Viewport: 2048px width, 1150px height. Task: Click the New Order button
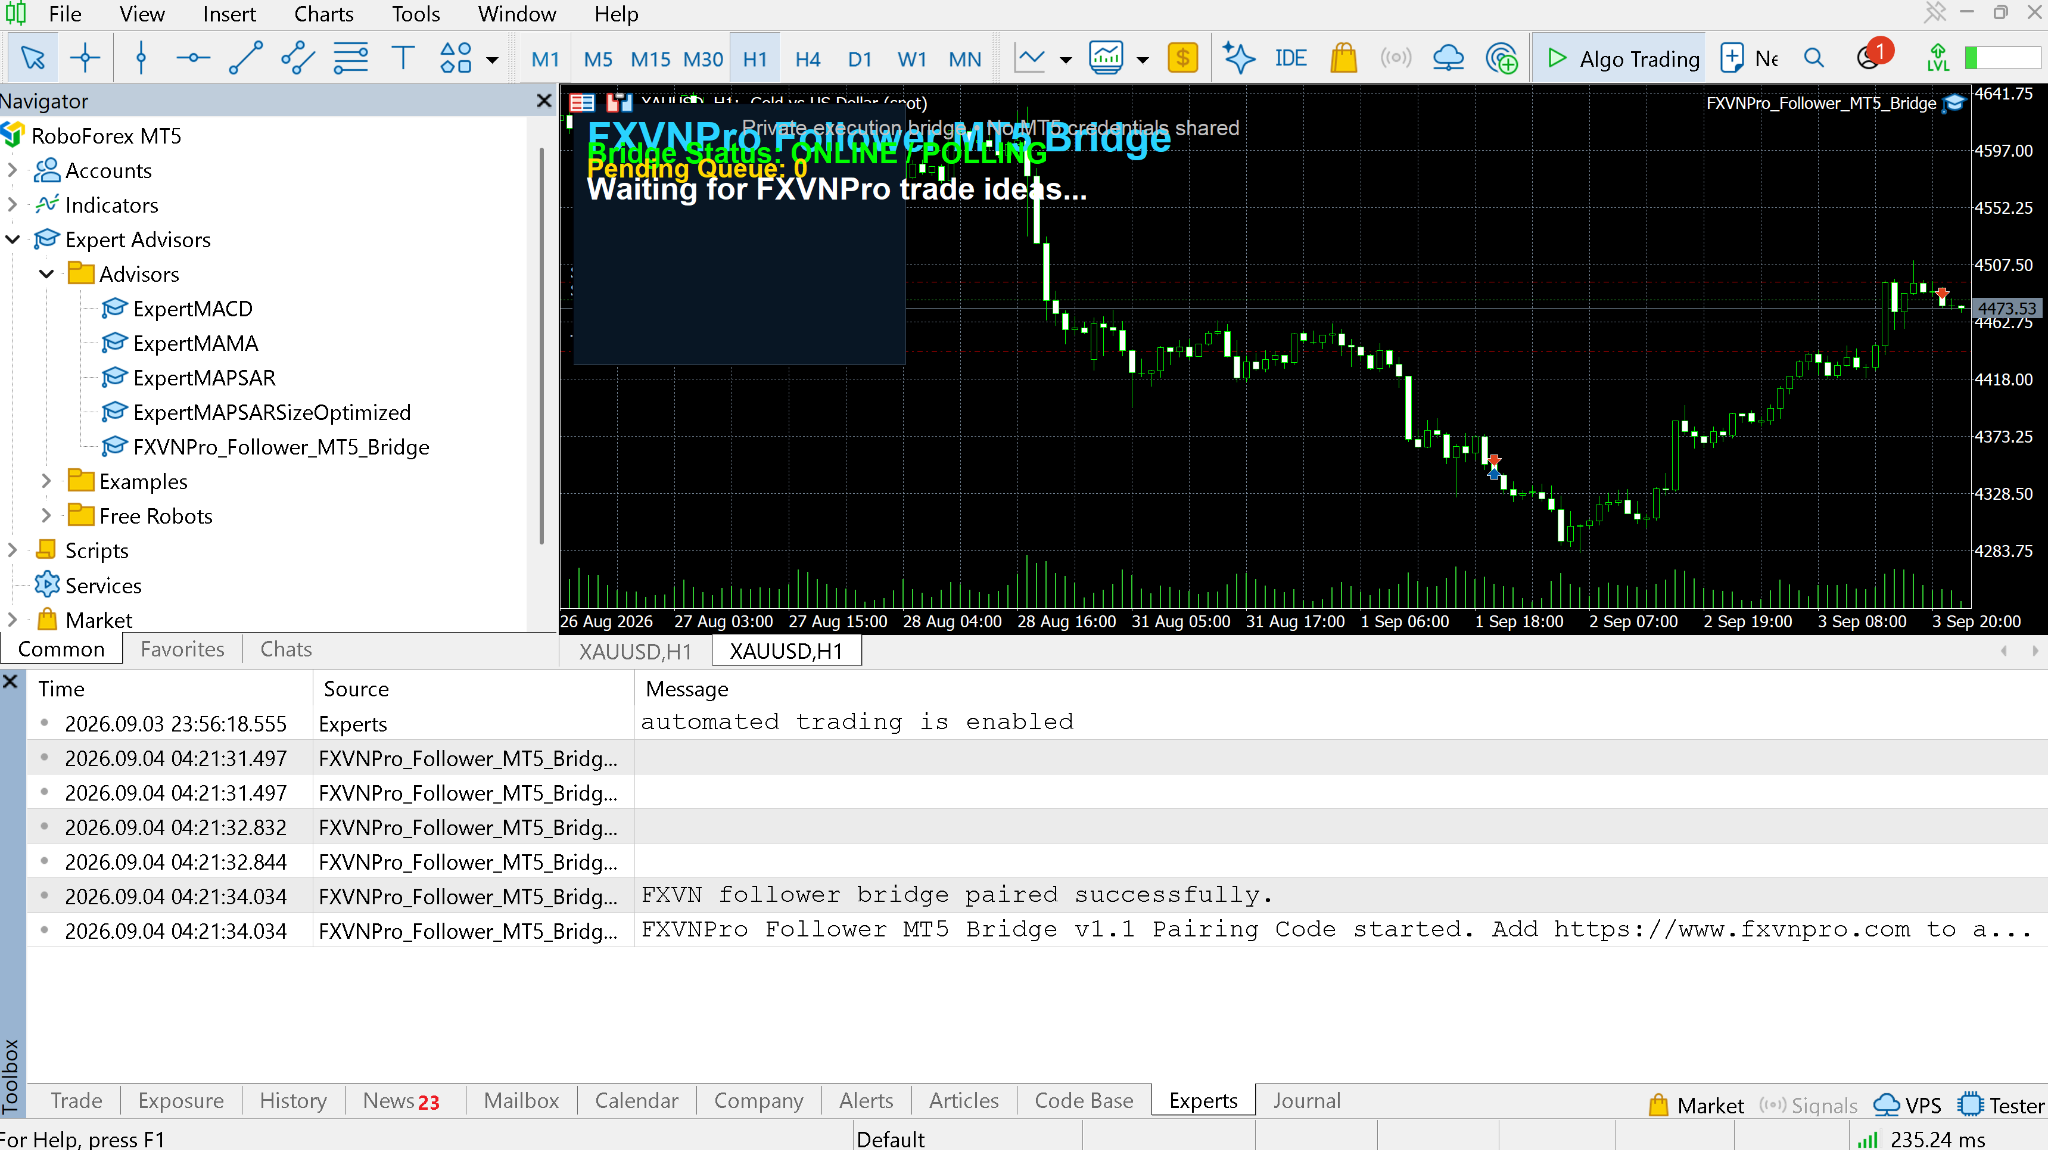pos(1749,59)
